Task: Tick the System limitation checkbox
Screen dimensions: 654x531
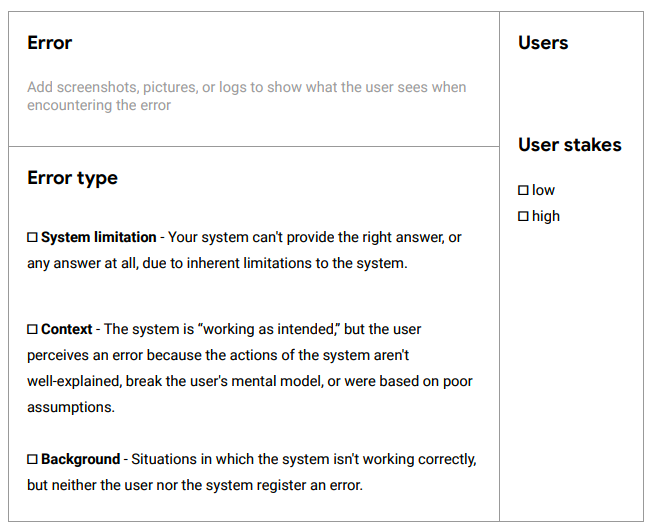Action: click(32, 237)
